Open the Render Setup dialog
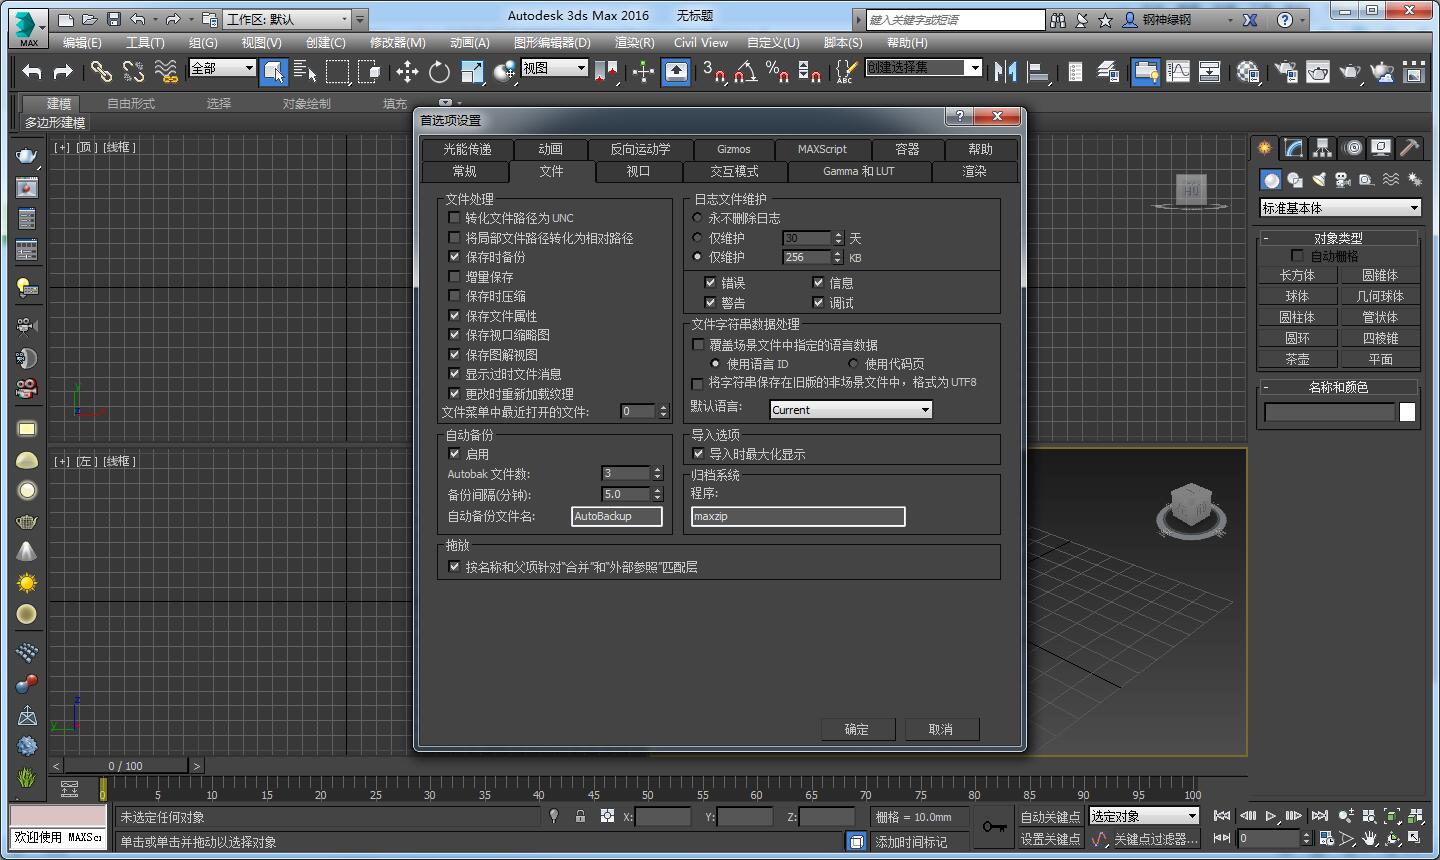This screenshot has width=1440, height=860. pos(1288,71)
